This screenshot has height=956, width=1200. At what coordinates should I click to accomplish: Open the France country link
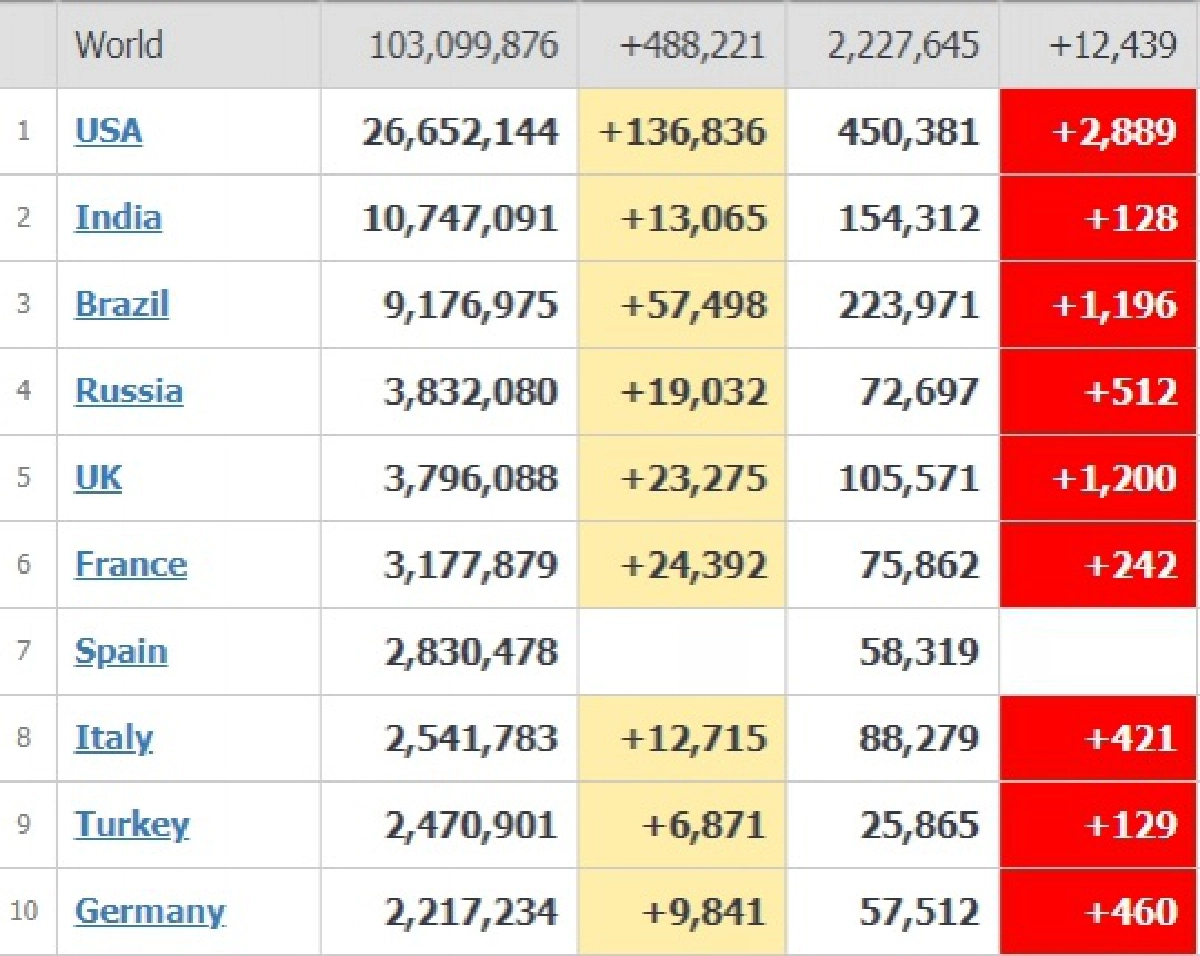point(131,565)
